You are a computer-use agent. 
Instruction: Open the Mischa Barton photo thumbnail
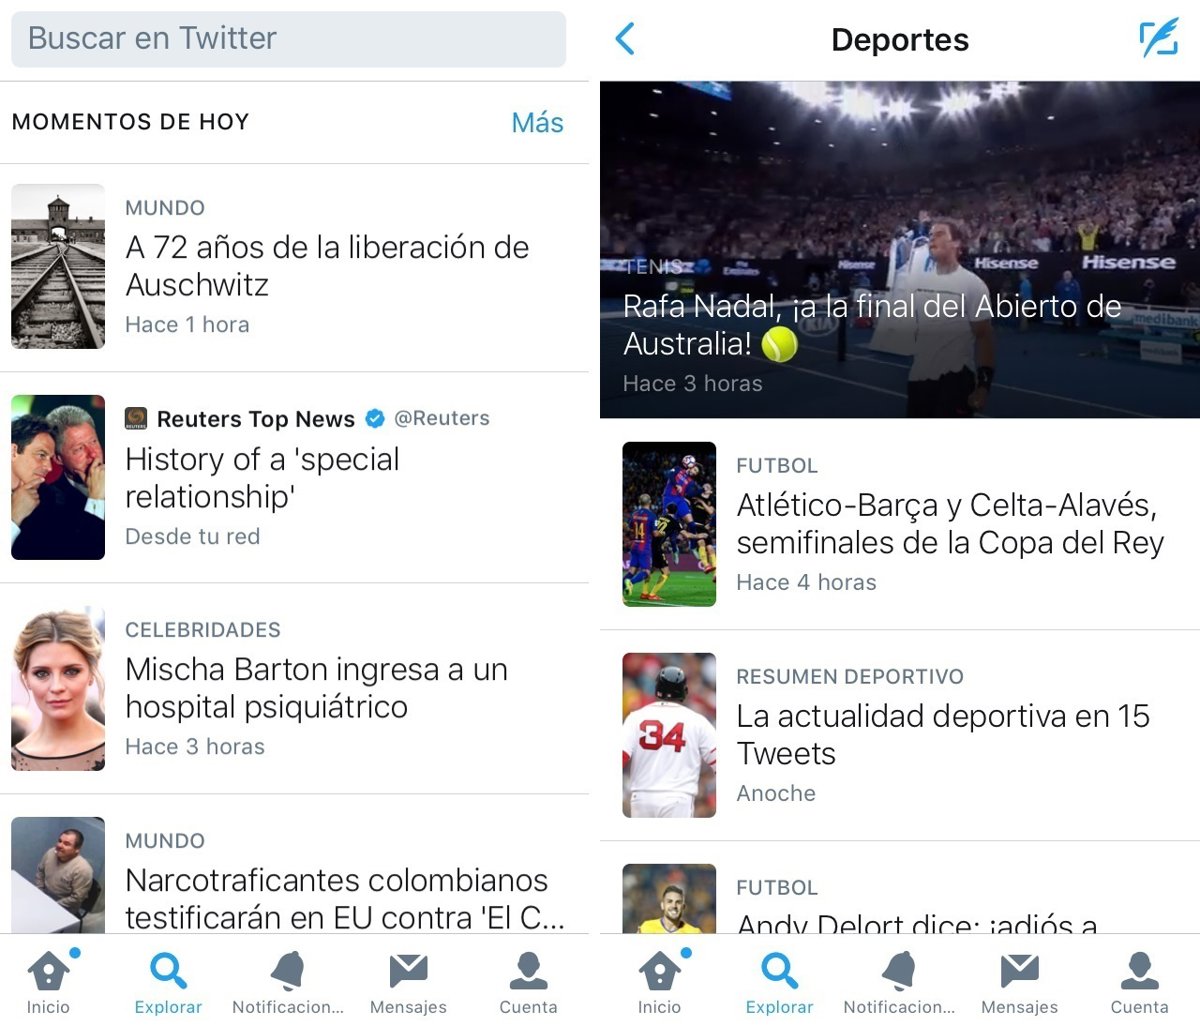[x=58, y=688]
